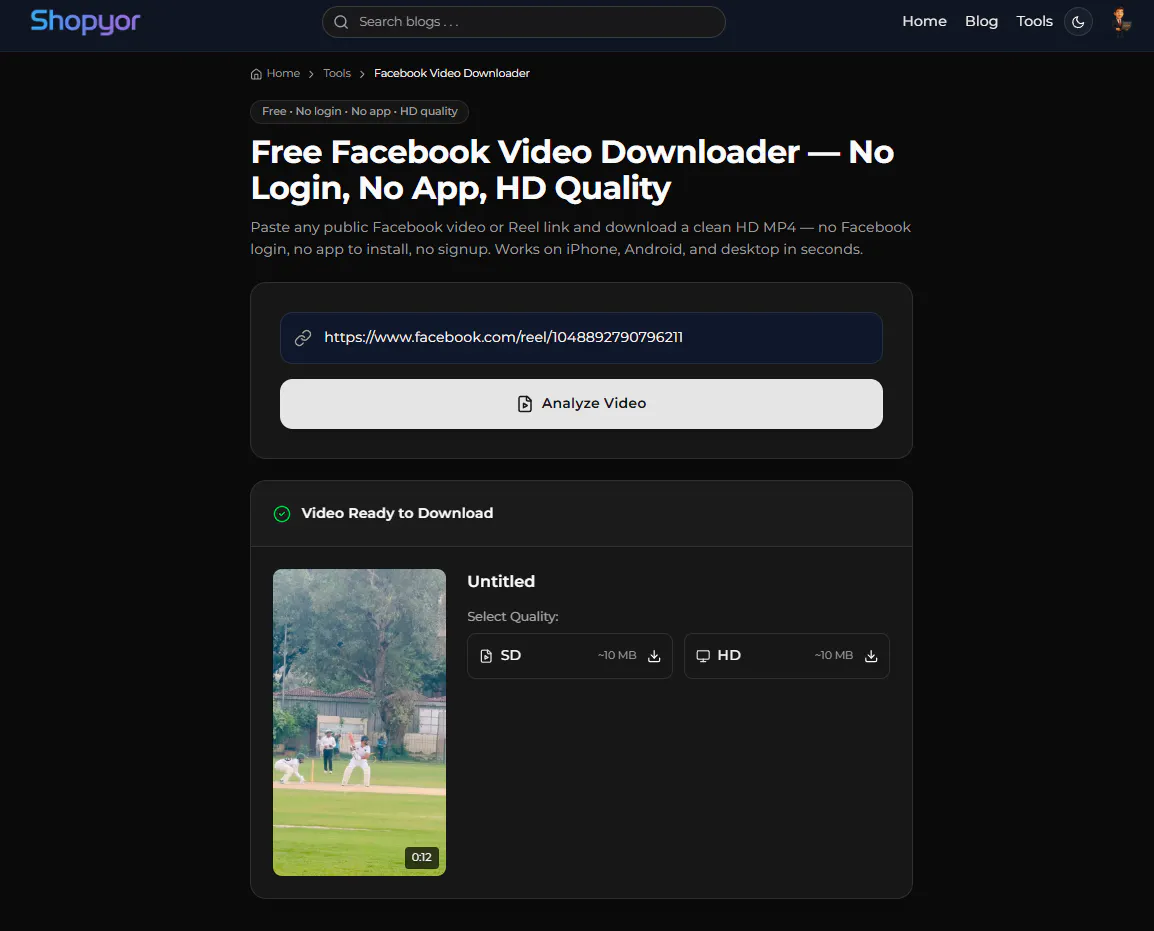This screenshot has height=931, width=1154.
Task: Open the cricket video thumbnail
Action: tap(359, 722)
